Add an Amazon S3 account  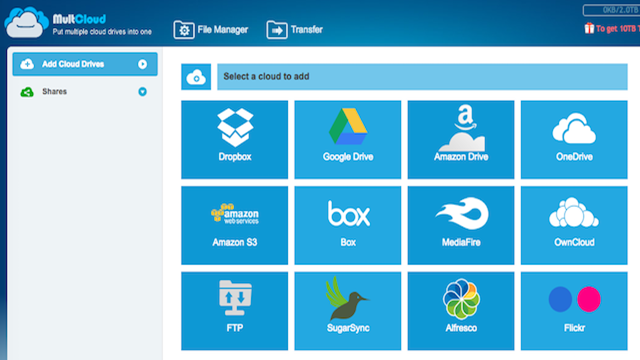click(x=234, y=225)
